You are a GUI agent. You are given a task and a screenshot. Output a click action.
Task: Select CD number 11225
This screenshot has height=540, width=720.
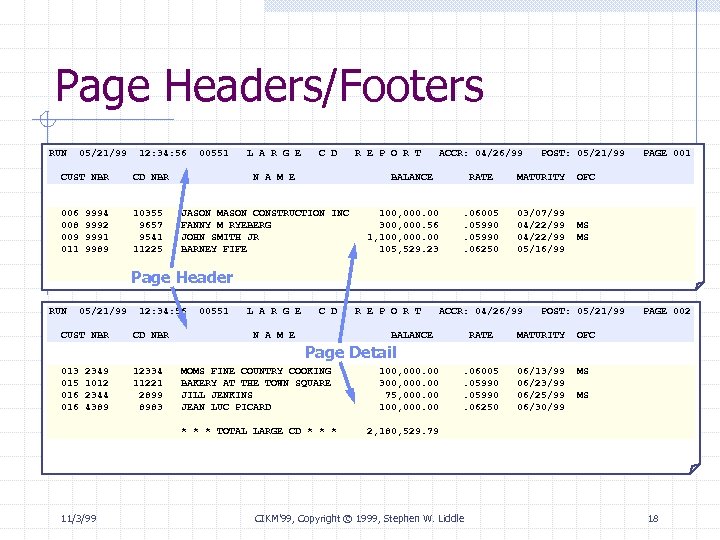(148, 249)
